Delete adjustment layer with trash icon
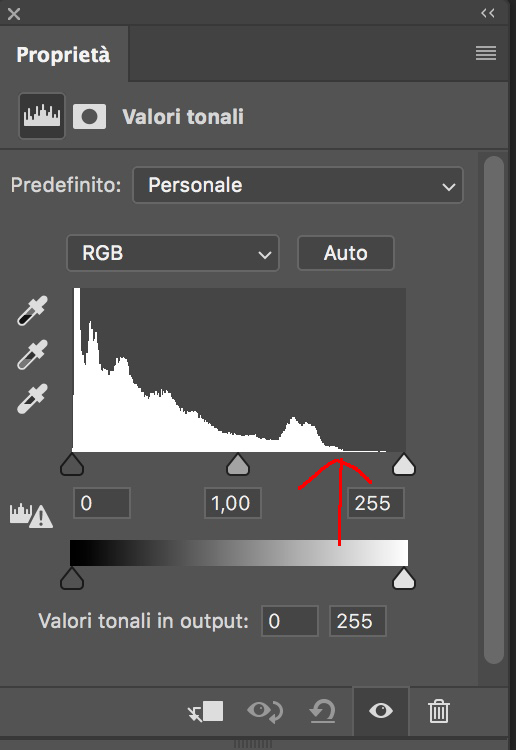Screen dimensions: 516x750 coord(439,711)
